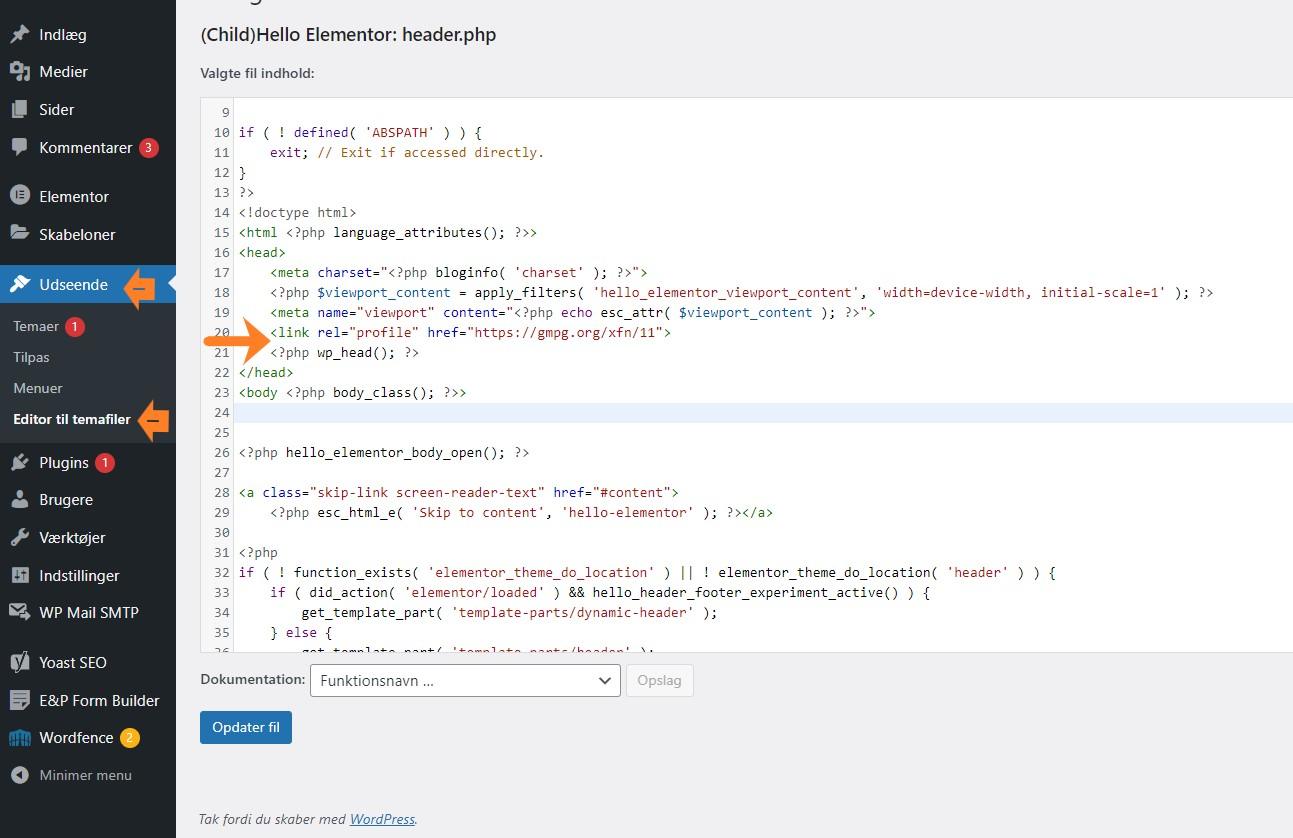Click the Wordfence shield icon

pos(20,738)
